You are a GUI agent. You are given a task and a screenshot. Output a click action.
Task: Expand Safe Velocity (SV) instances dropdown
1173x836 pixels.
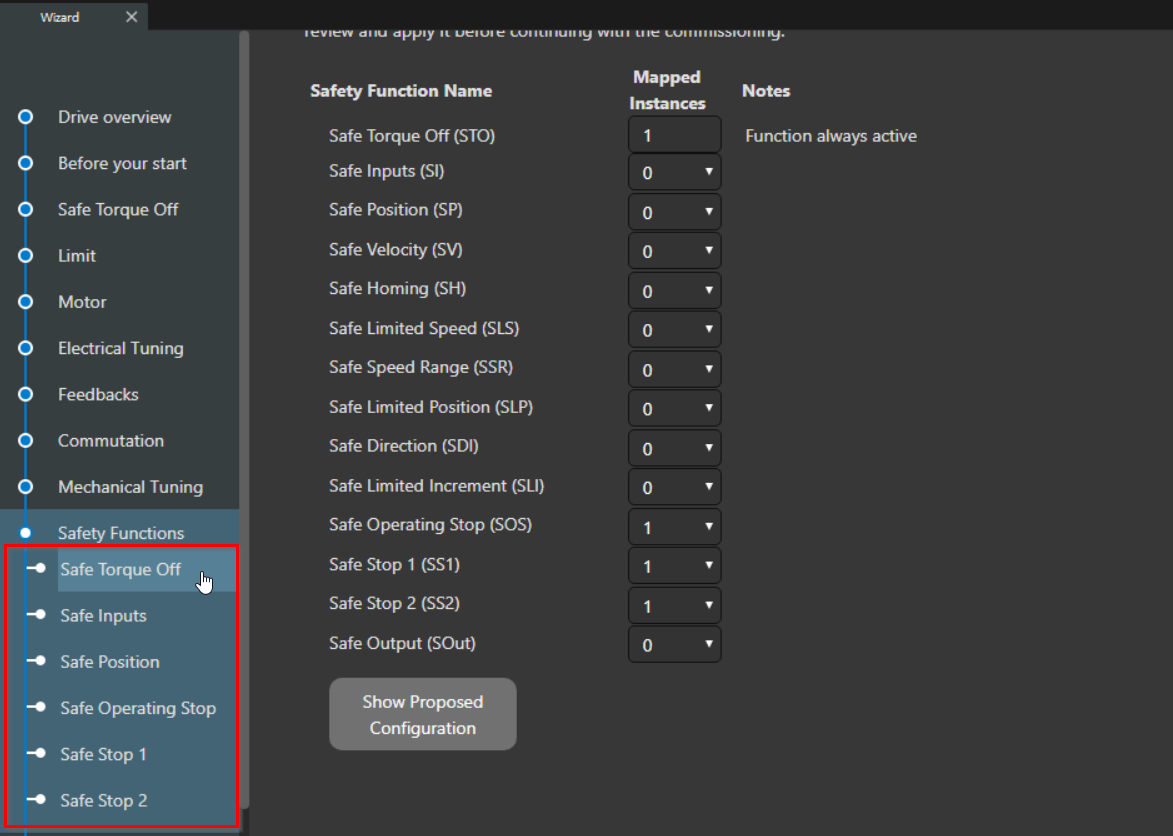coord(674,251)
